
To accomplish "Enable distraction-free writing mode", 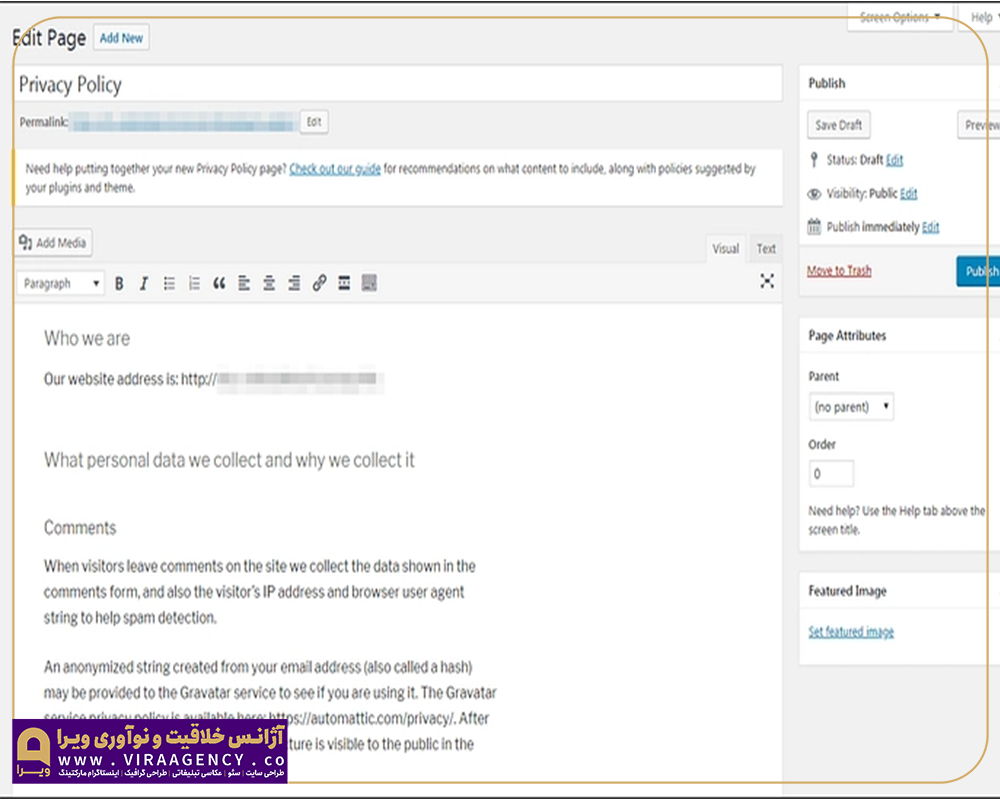I will tap(767, 282).
